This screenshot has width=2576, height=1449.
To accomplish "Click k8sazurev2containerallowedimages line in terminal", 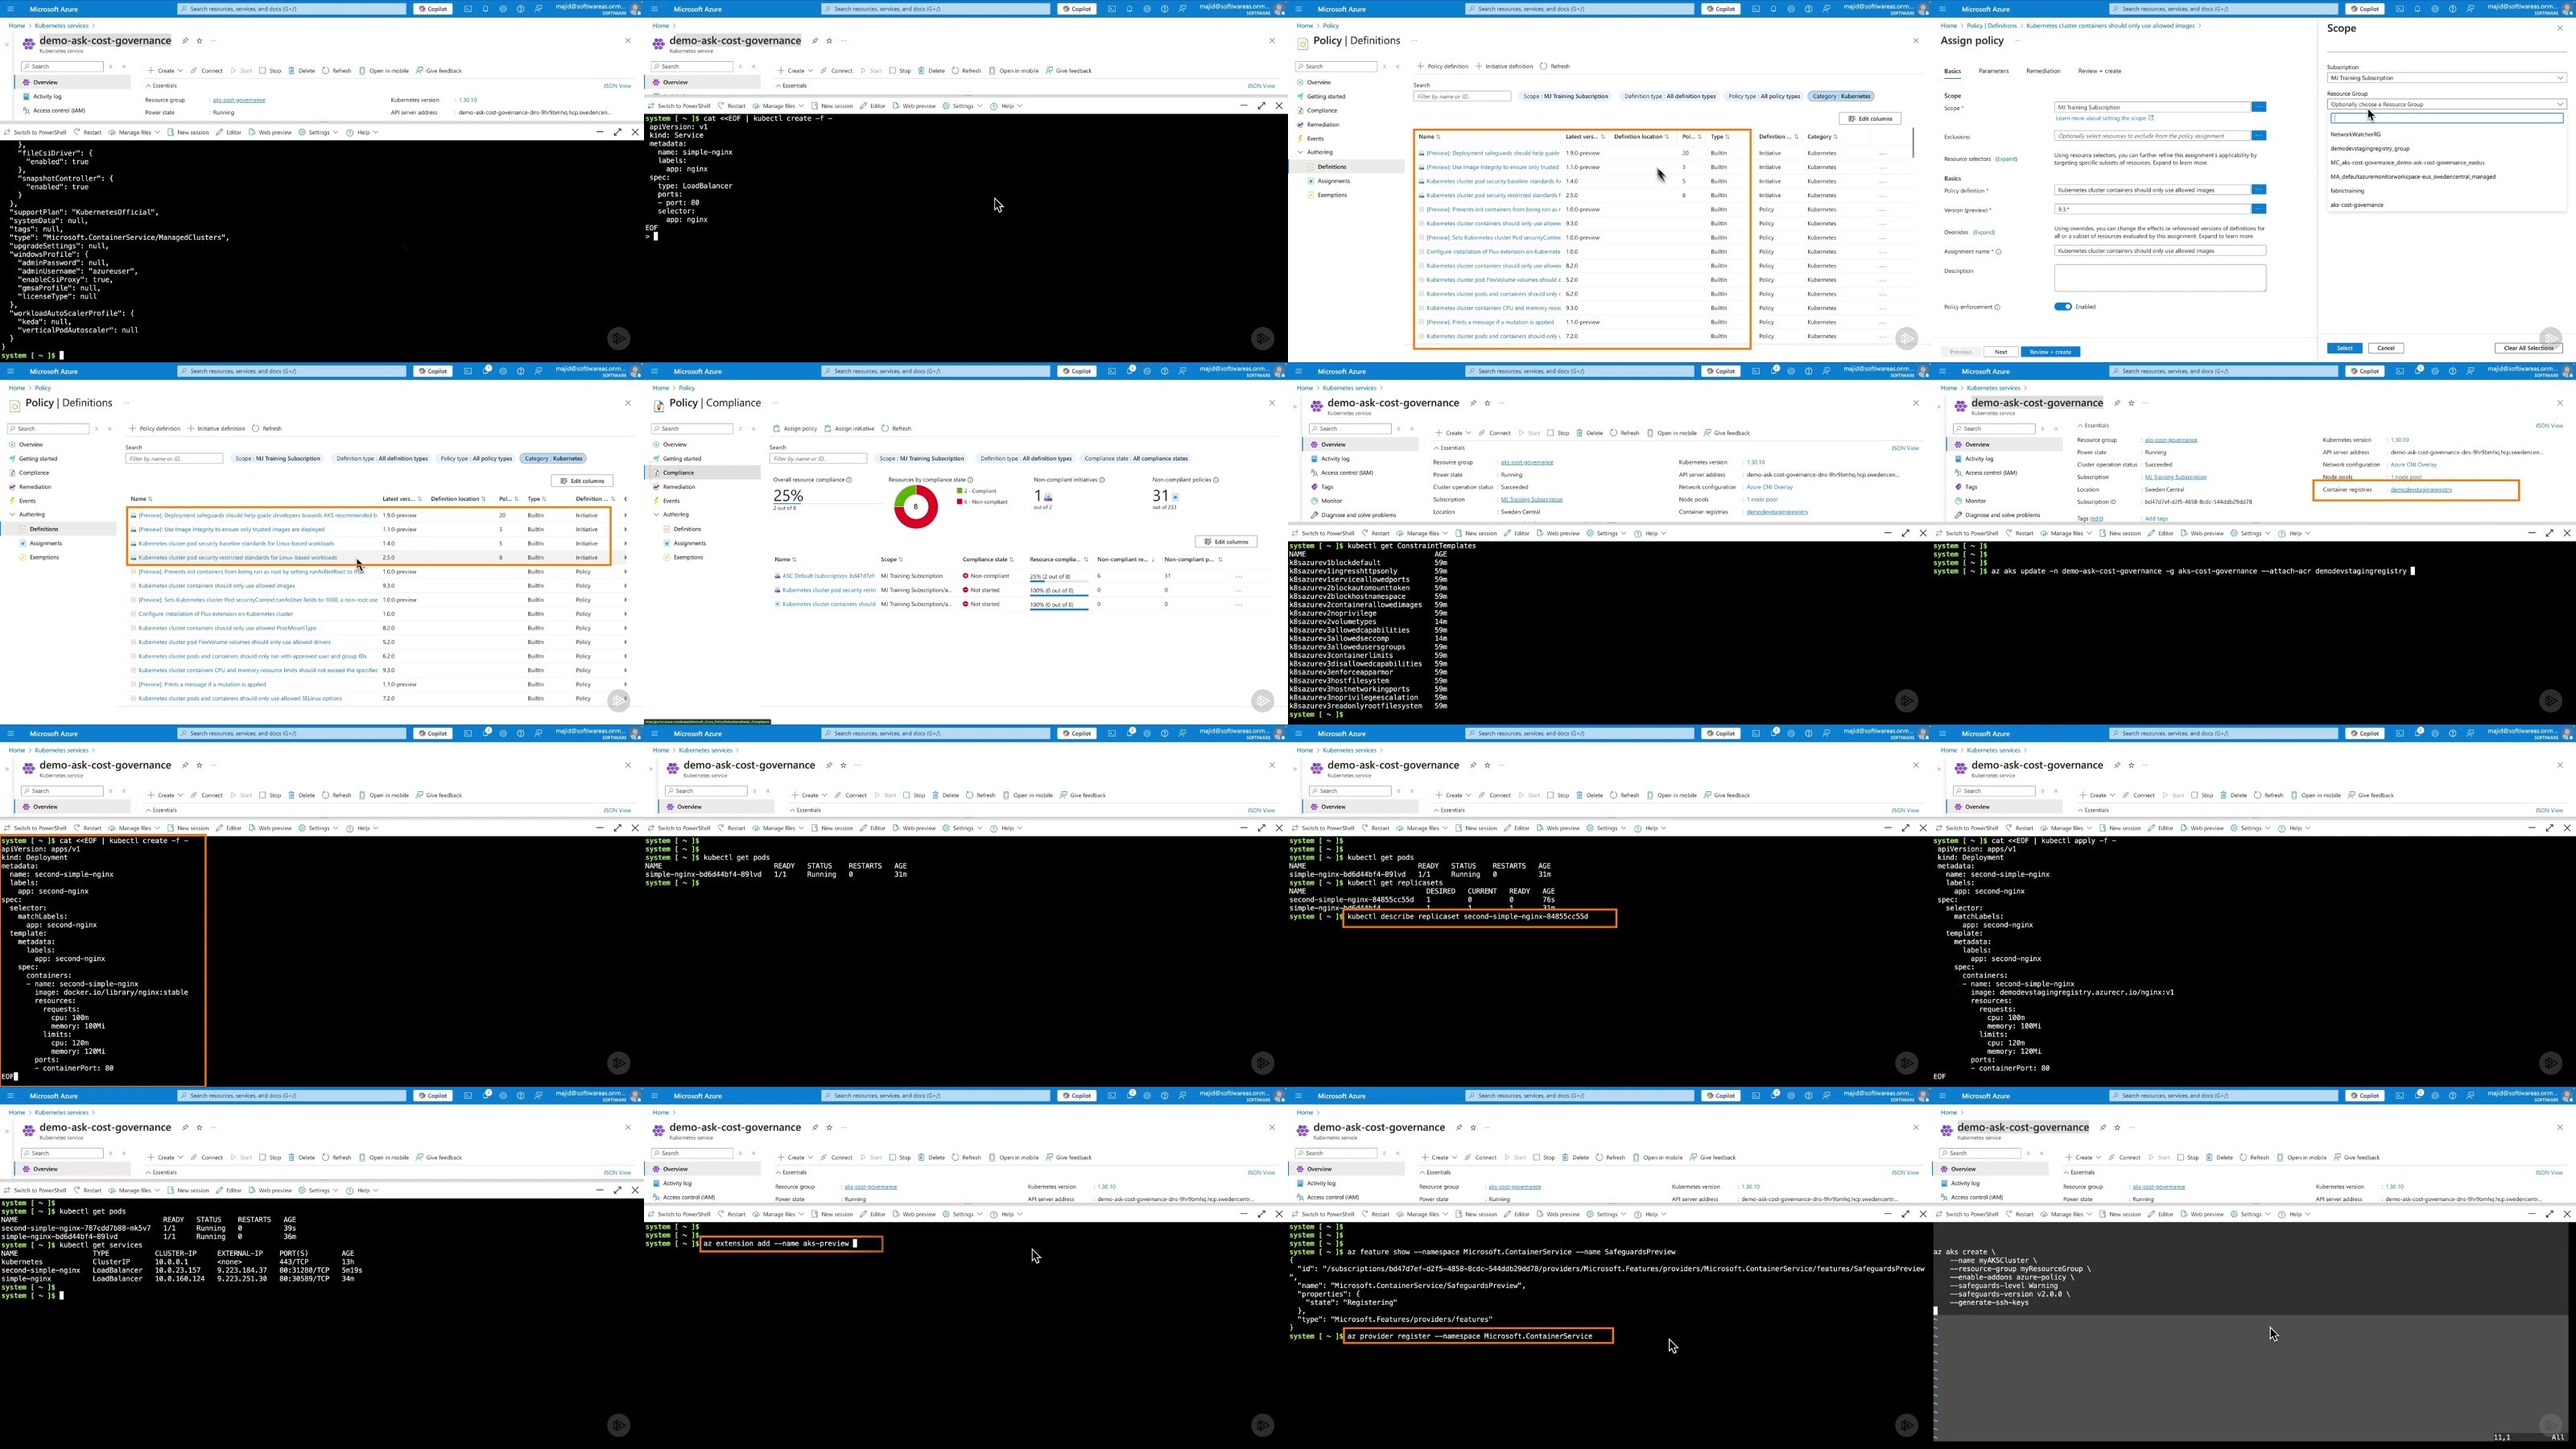I will [1355, 605].
